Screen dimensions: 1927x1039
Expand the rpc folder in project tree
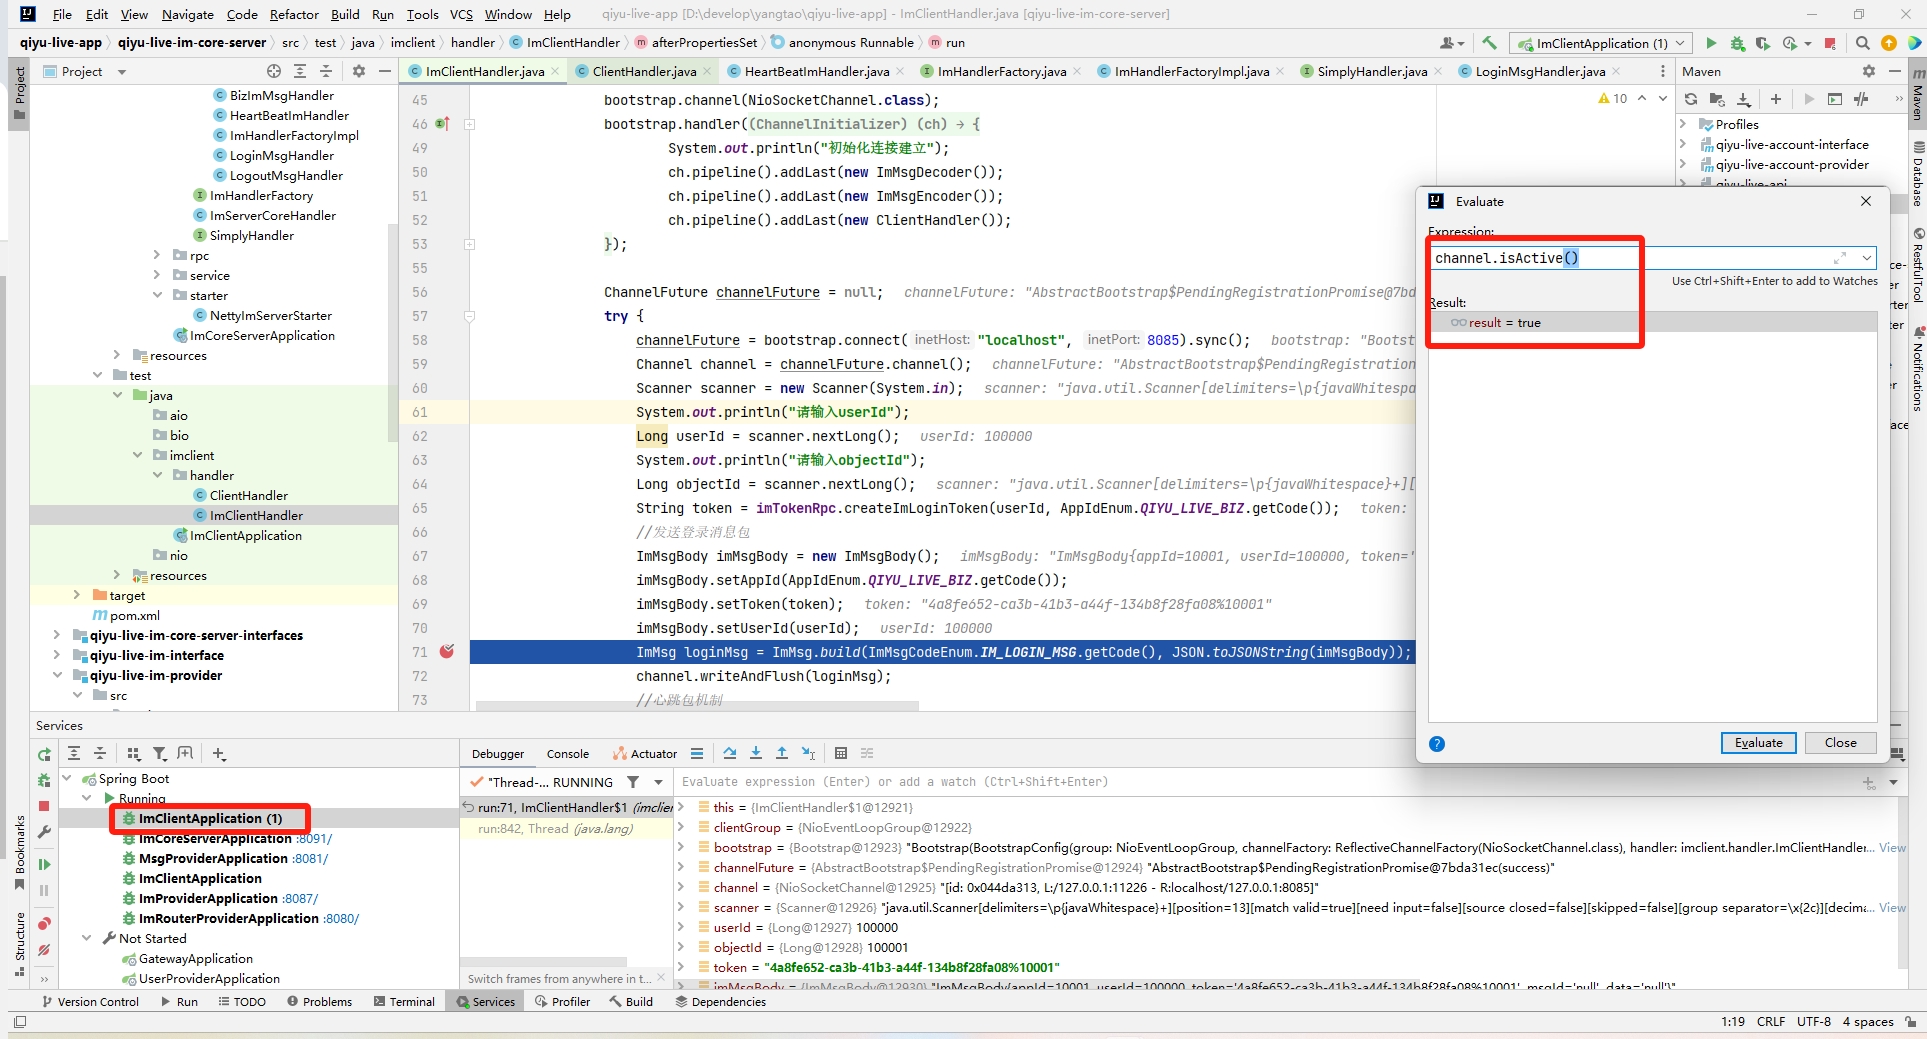[x=157, y=255]
